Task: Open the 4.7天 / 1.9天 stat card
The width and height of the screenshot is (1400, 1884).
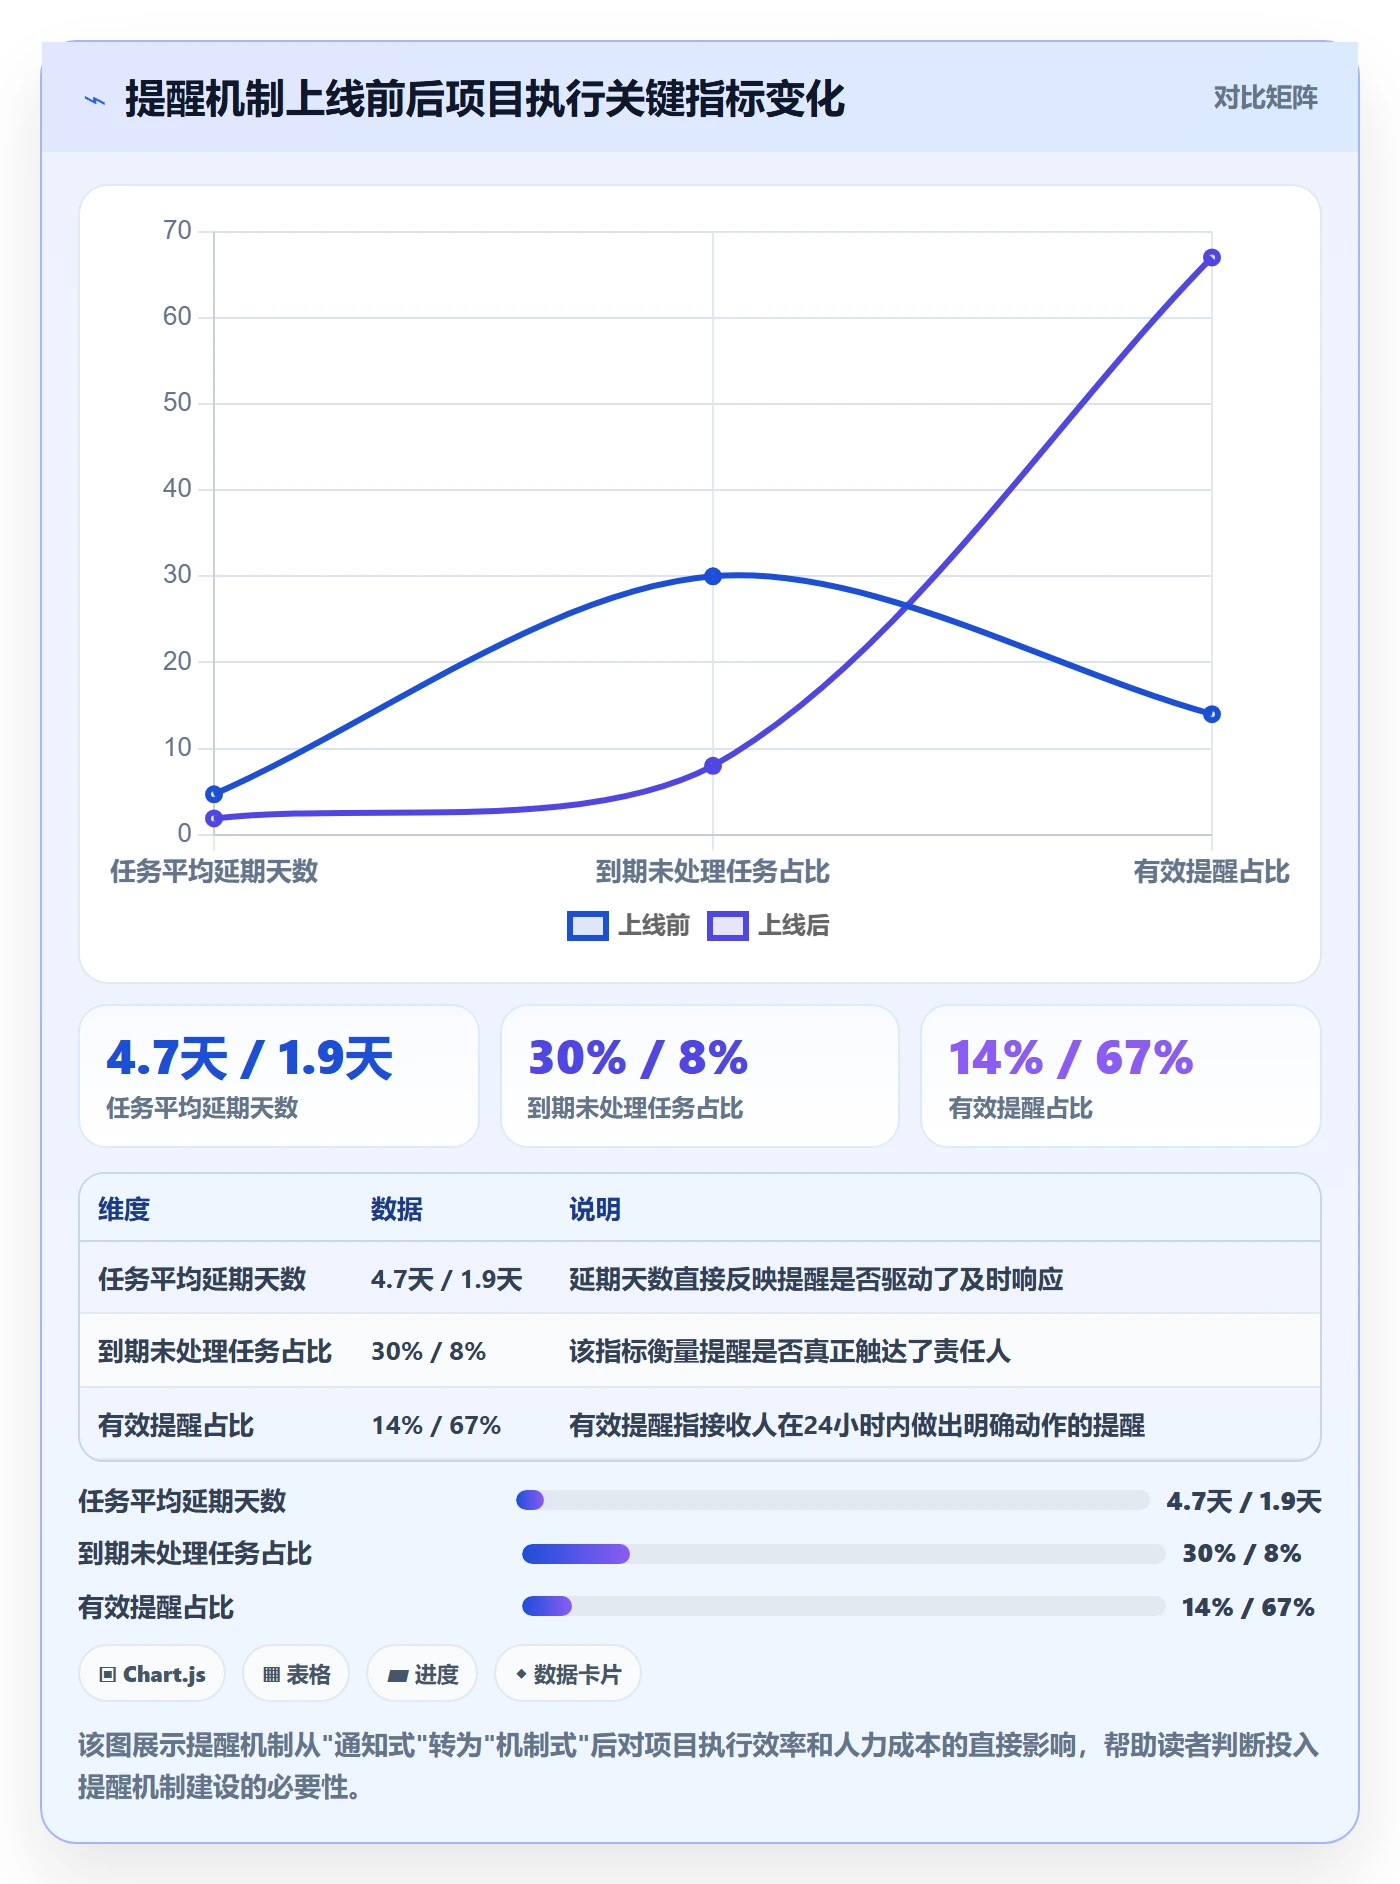Action: [279, 1076]
